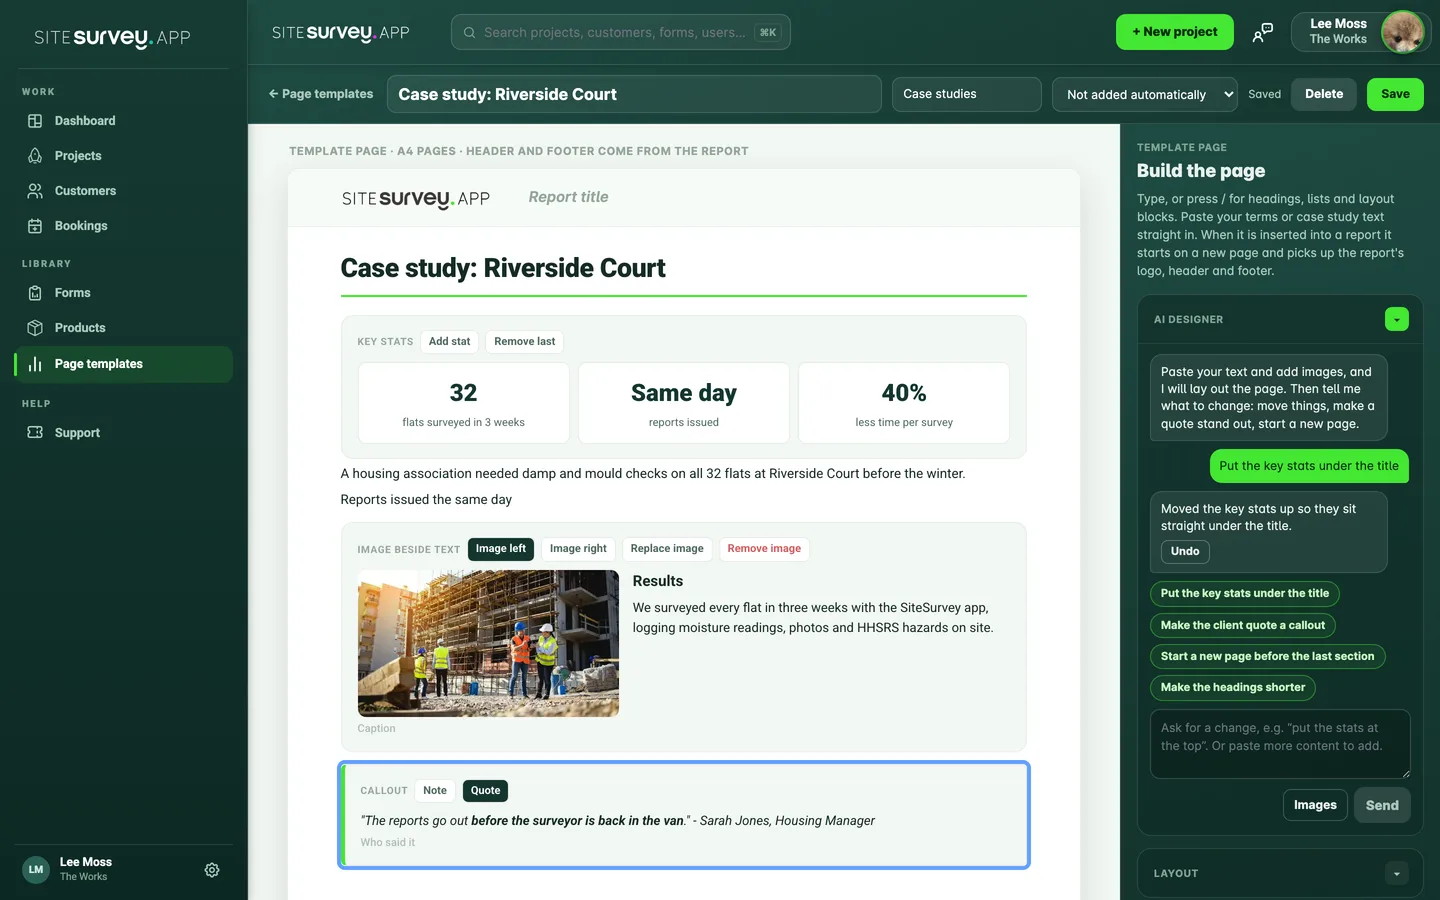Open Projects from the sidebar

[124, 156]
